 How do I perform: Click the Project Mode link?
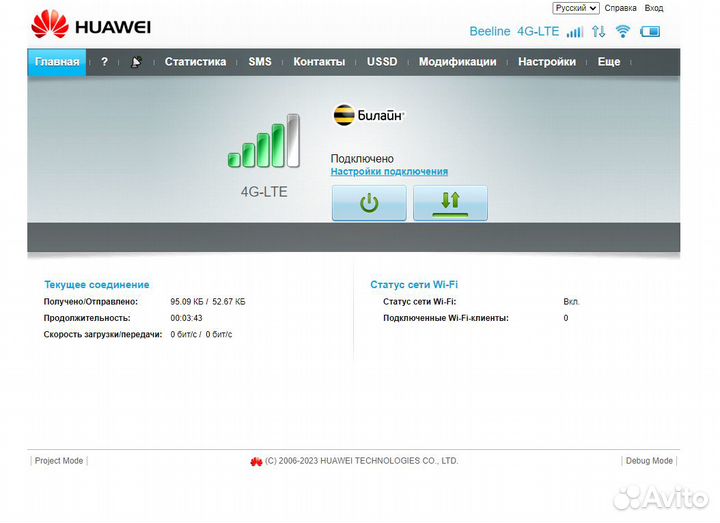(x=59, y=461)
